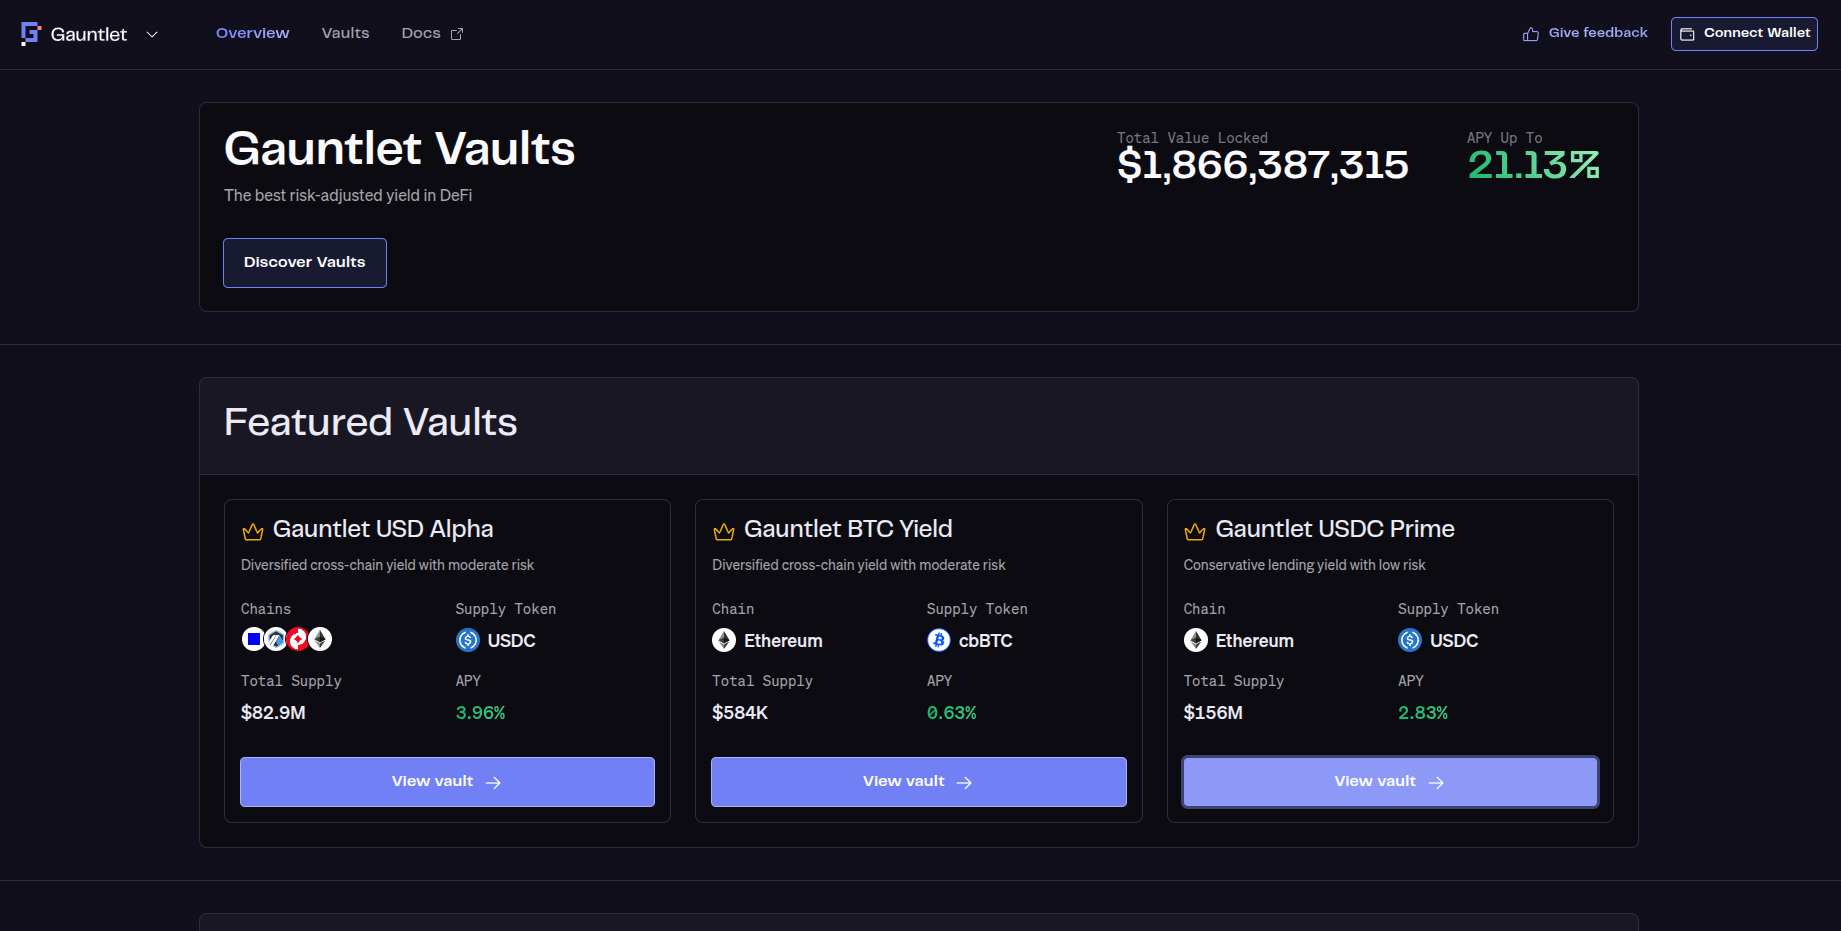This screenshot has width=1841, height=931.
Task: Go to the Overview tab
Action: point(253,33)
